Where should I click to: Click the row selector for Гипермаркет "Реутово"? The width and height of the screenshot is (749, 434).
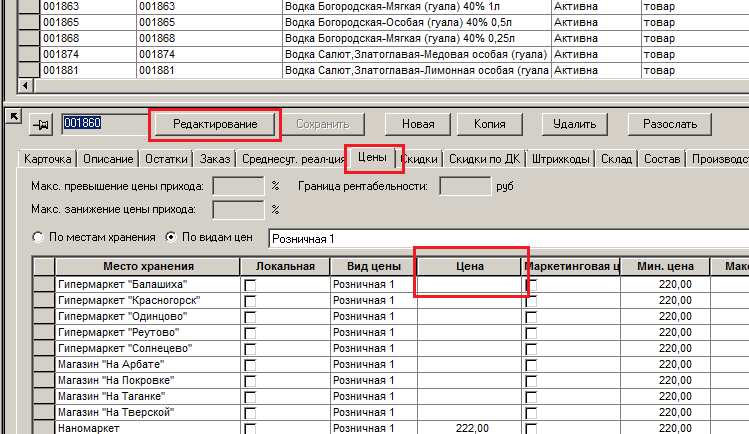click(x=44, y=333)
